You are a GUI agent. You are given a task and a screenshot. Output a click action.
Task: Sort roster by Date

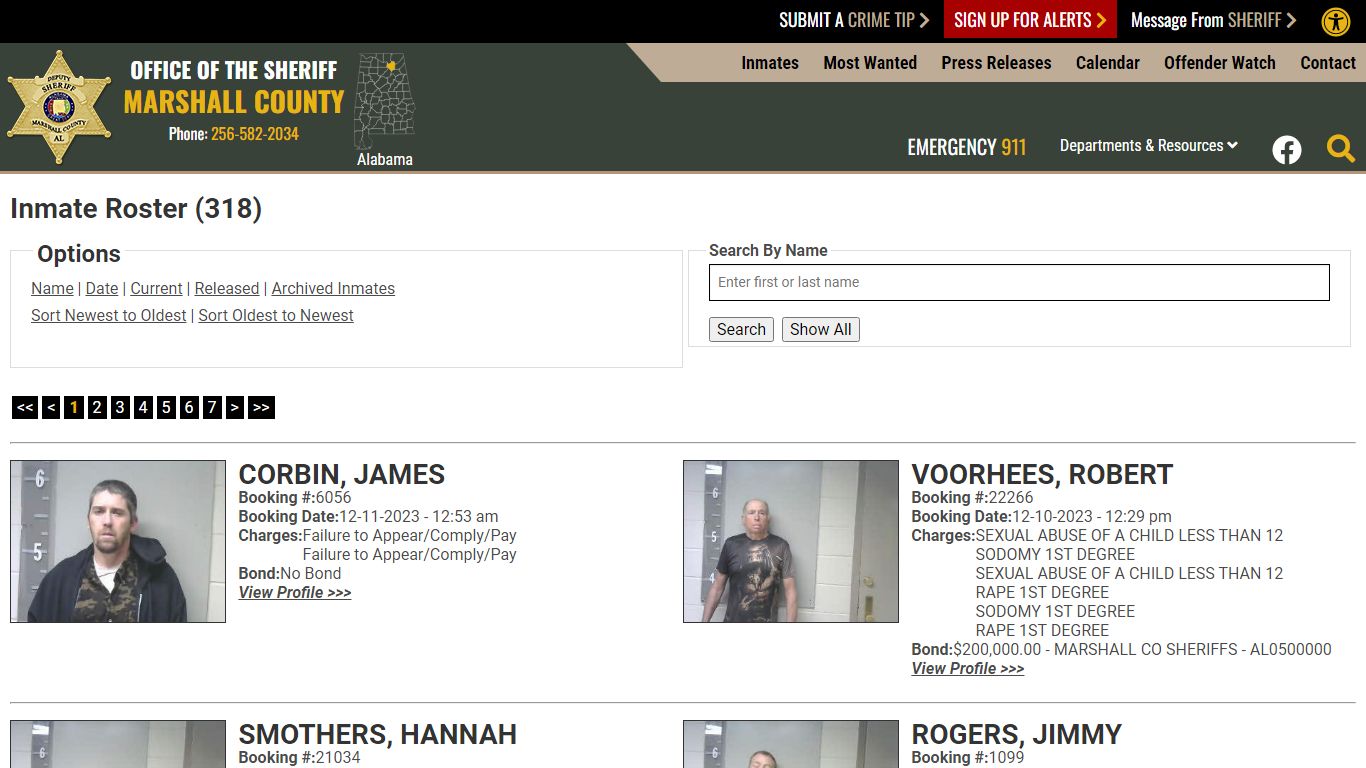click(102, 288)
